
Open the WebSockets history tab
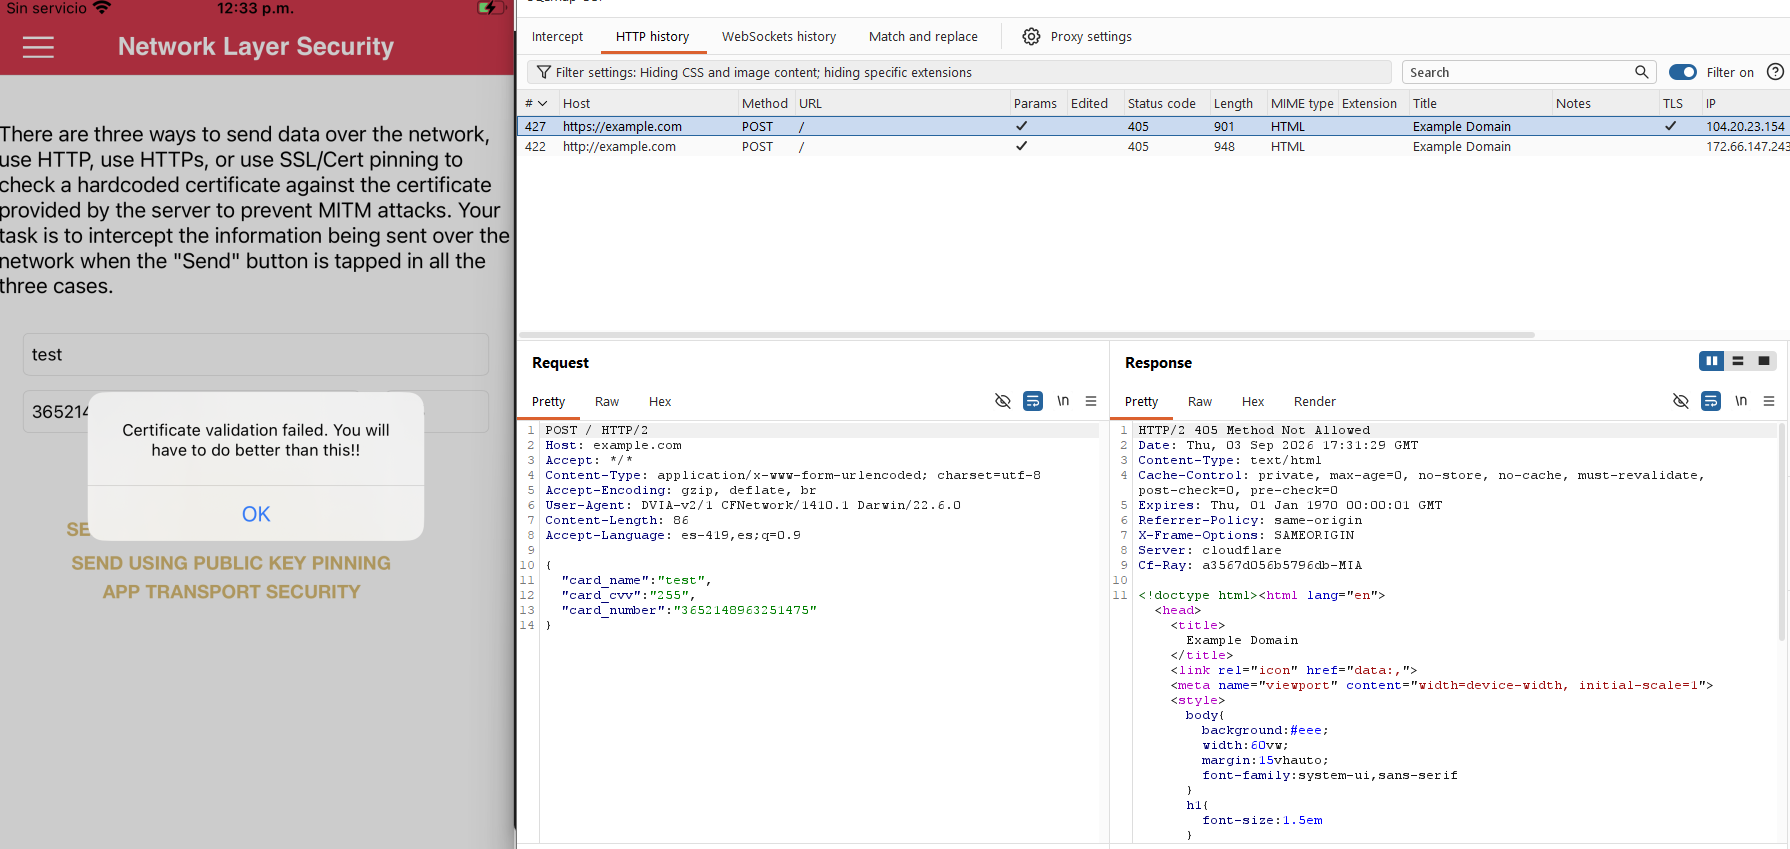coord(779,37)
